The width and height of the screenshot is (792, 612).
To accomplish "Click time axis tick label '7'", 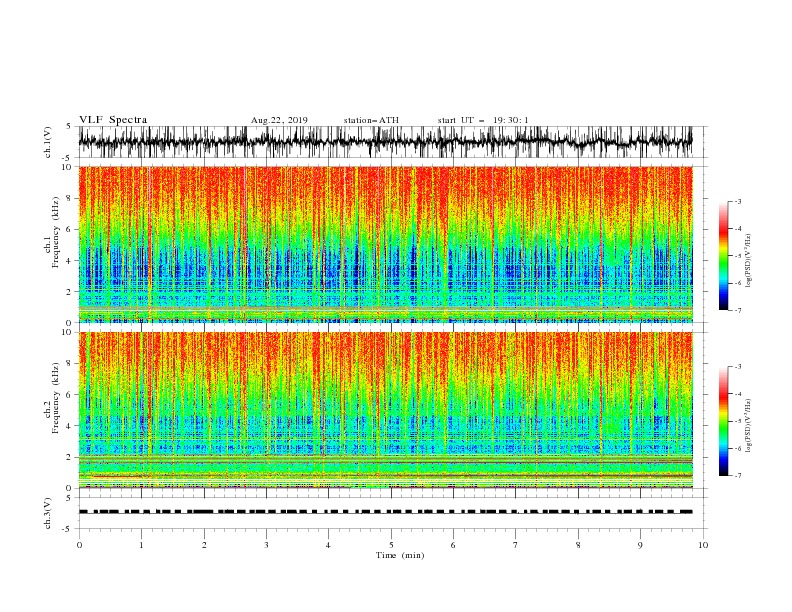I will pyautogui.click(x=516, y=545).
